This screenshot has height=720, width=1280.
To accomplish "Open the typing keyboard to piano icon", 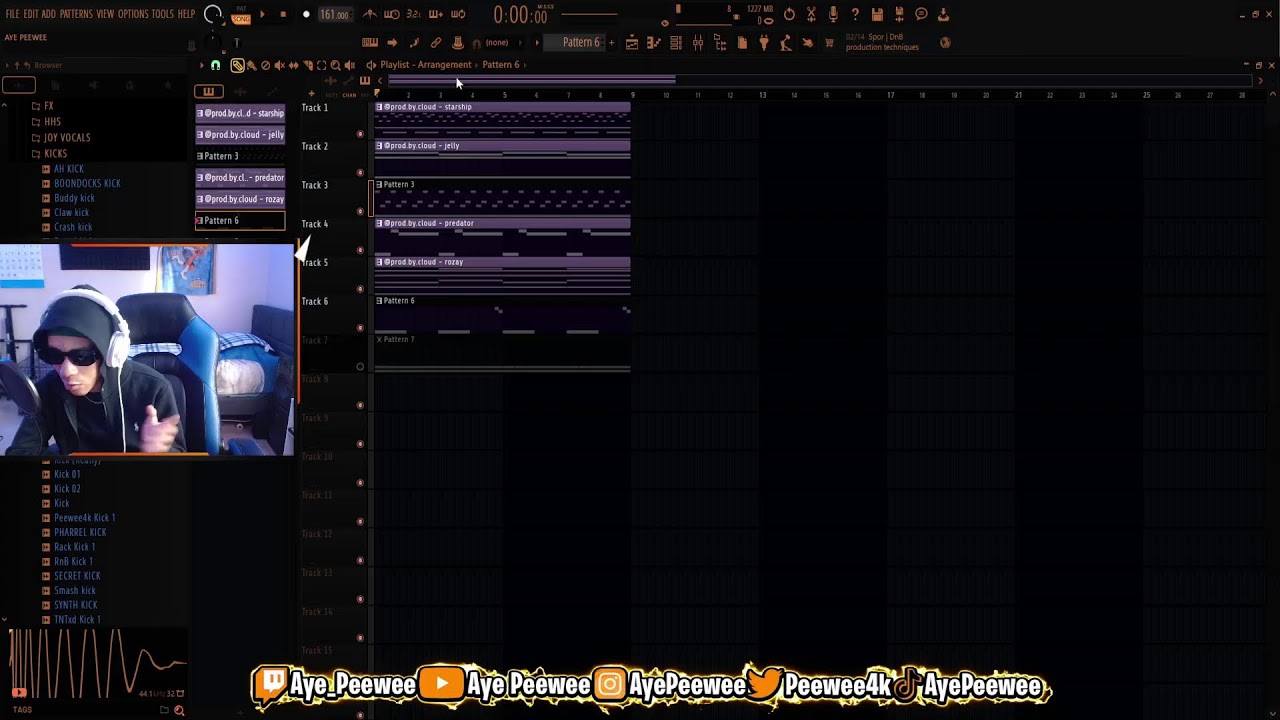I will point(369,43).
